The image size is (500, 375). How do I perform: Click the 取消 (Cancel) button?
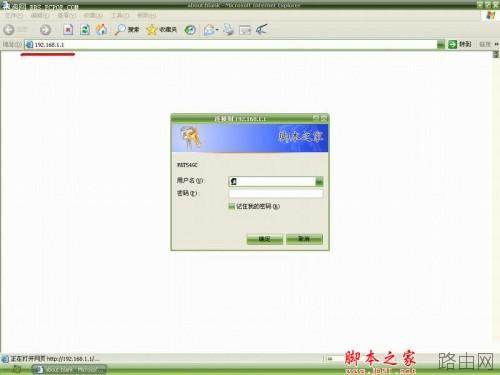point(304,239)
